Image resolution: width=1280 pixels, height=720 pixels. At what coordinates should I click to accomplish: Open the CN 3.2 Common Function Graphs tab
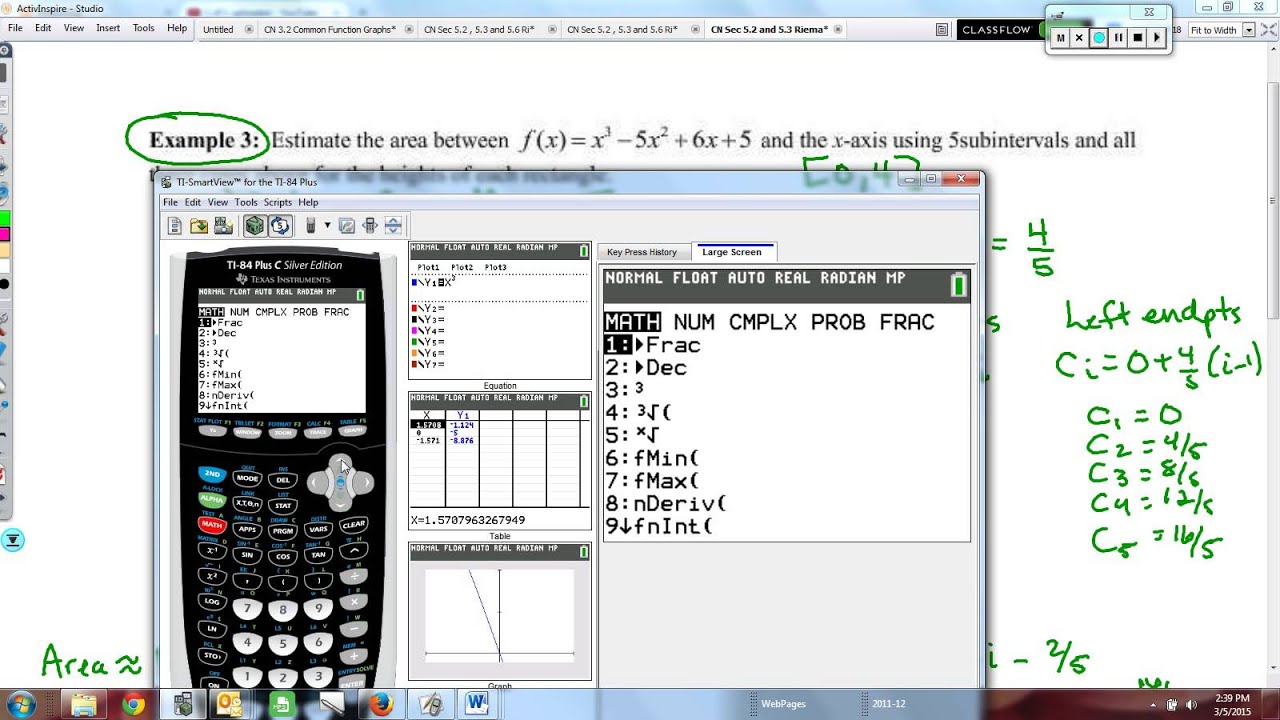click(x=331, y=30)
